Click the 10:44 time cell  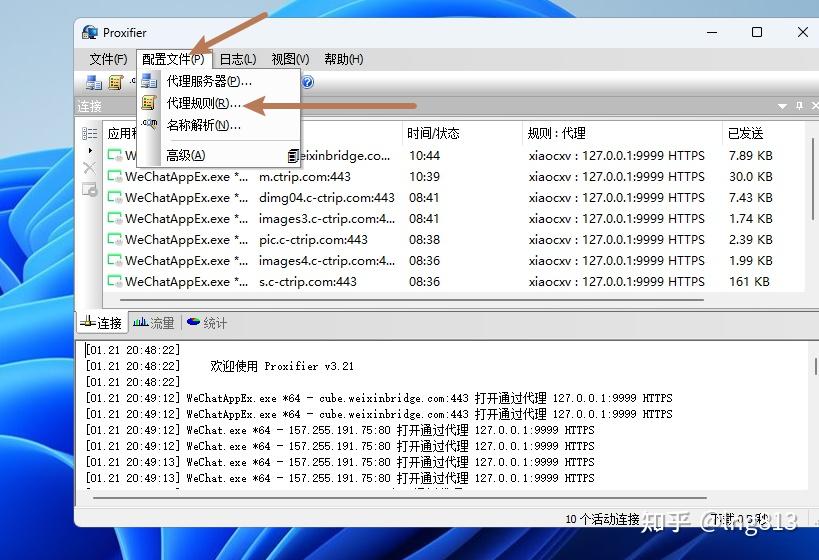[424, 156]
